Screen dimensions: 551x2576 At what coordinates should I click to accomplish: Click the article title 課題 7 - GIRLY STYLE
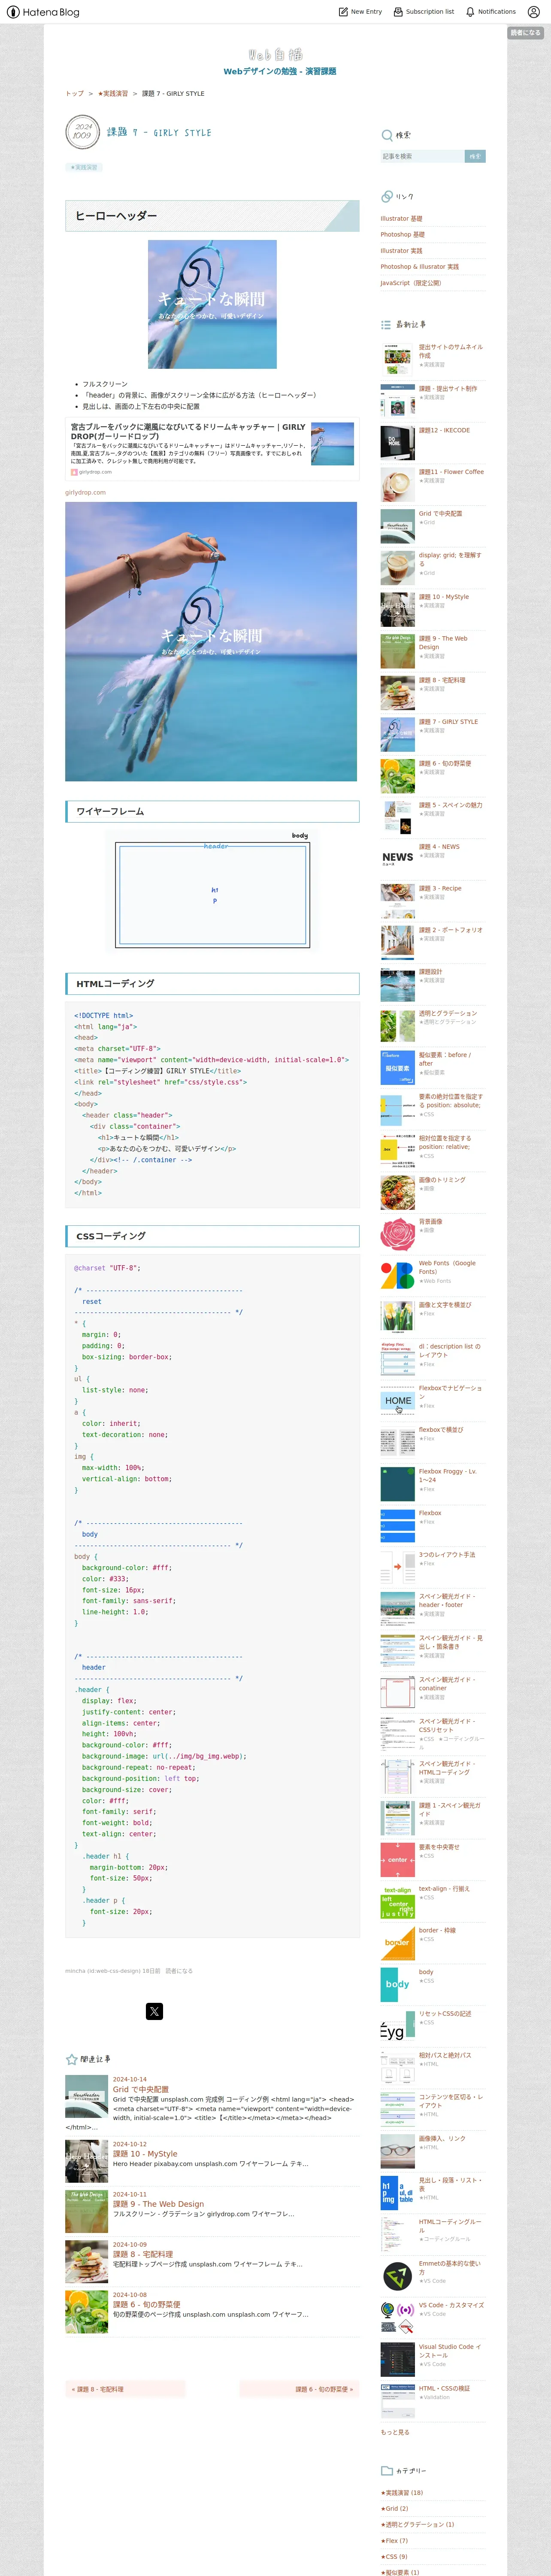coord(159,132)
